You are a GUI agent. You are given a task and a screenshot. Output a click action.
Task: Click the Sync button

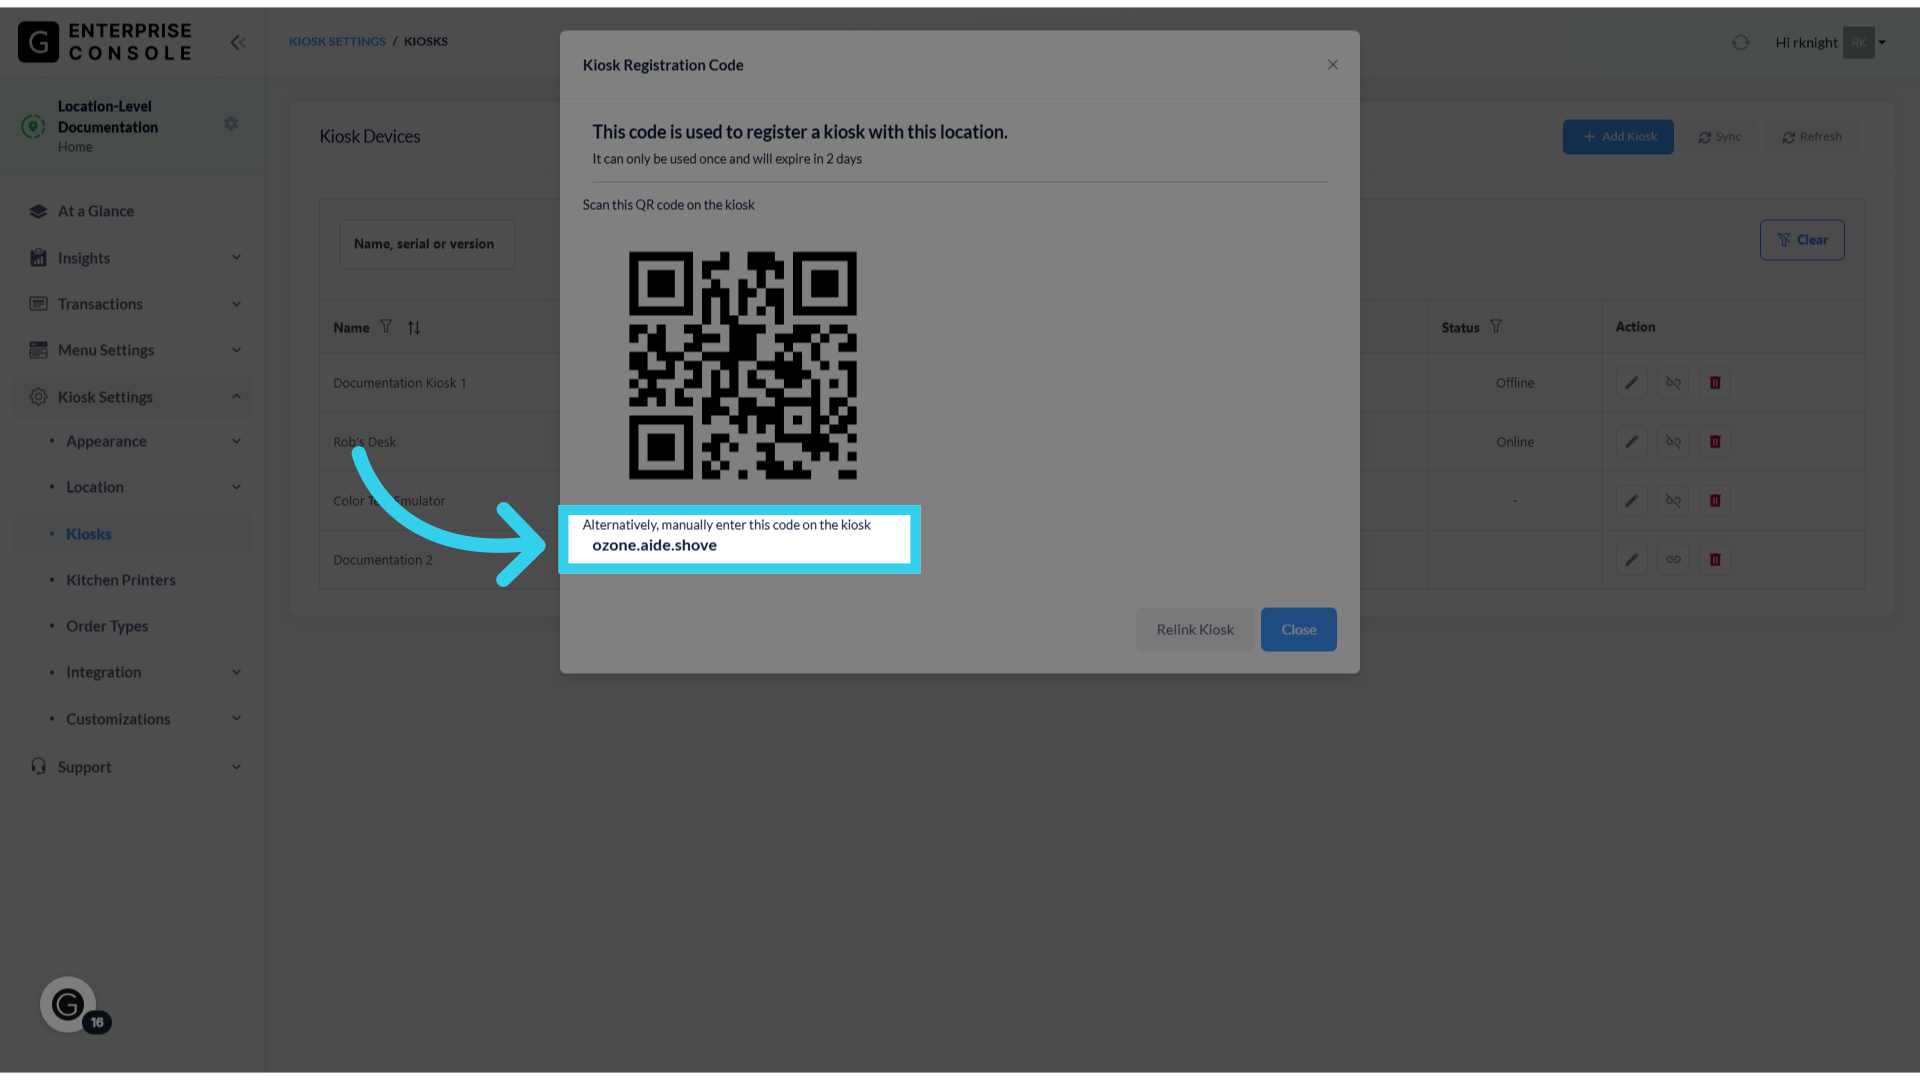coord(1719,137)
